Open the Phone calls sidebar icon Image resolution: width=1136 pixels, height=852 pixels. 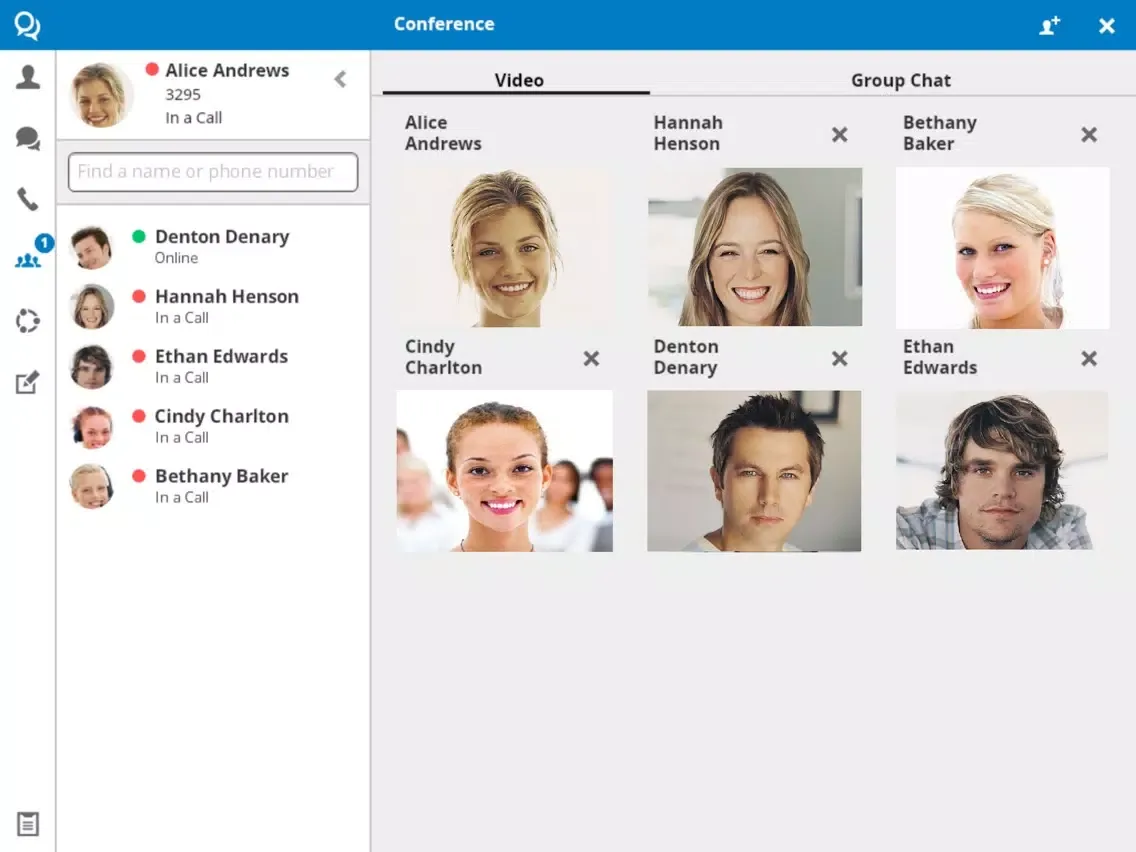[28, 199]
